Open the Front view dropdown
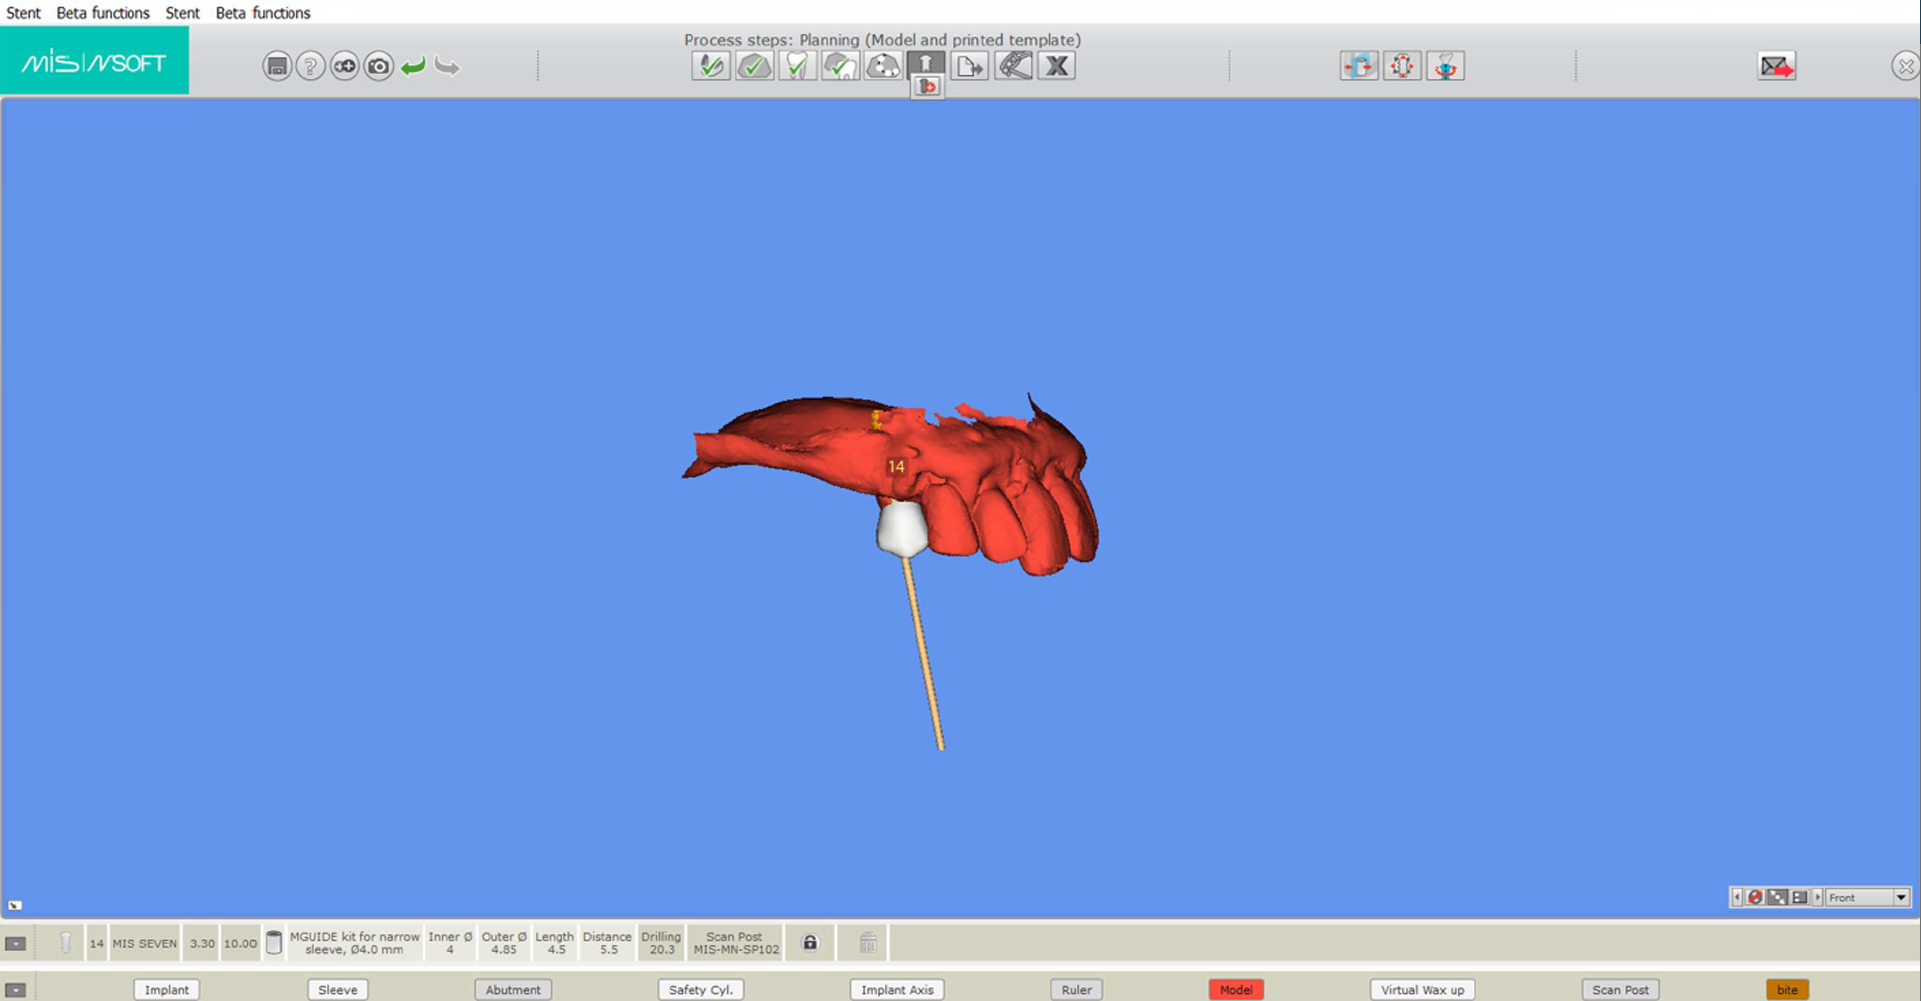This screenshot has width=1921, height=1001. click(x=1901, y=897)
